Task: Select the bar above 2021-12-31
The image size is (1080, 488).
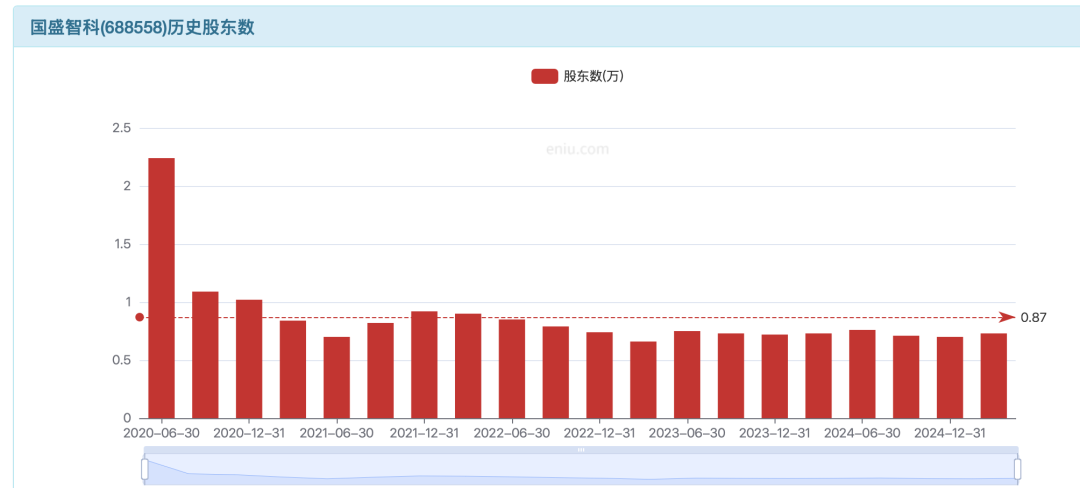Action: [x=424, y=365]
